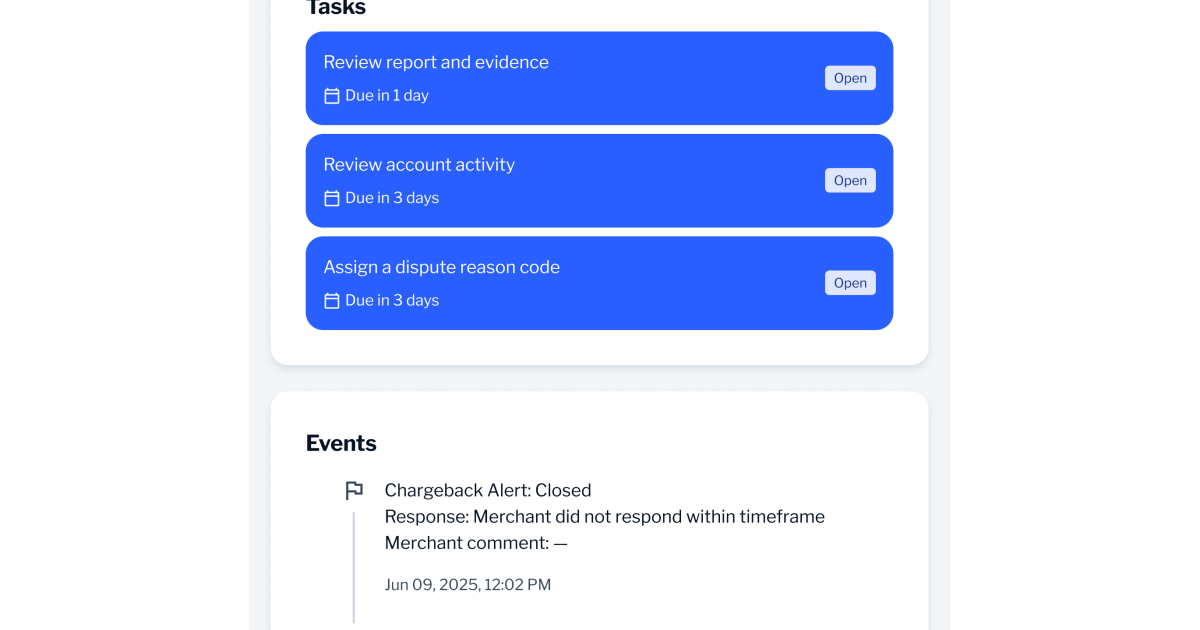Screen dimensions: 1200x630
Task: Collapse the Events section via its heading
Action: pos(341,443)
